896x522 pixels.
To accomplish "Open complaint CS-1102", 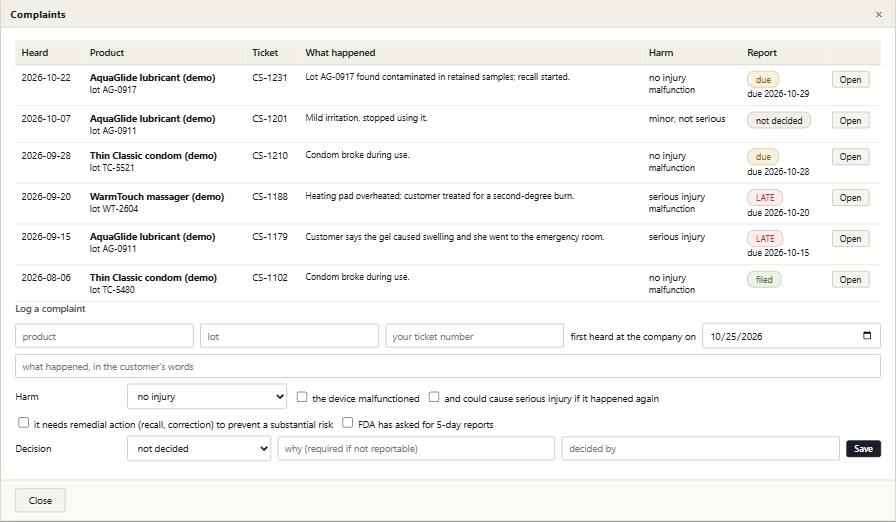I will pyautogui.click(x=850, y=280).
